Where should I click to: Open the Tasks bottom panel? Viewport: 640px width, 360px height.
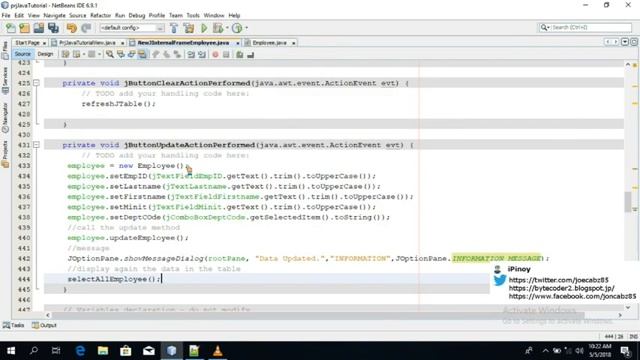click(x=14, y=325)
